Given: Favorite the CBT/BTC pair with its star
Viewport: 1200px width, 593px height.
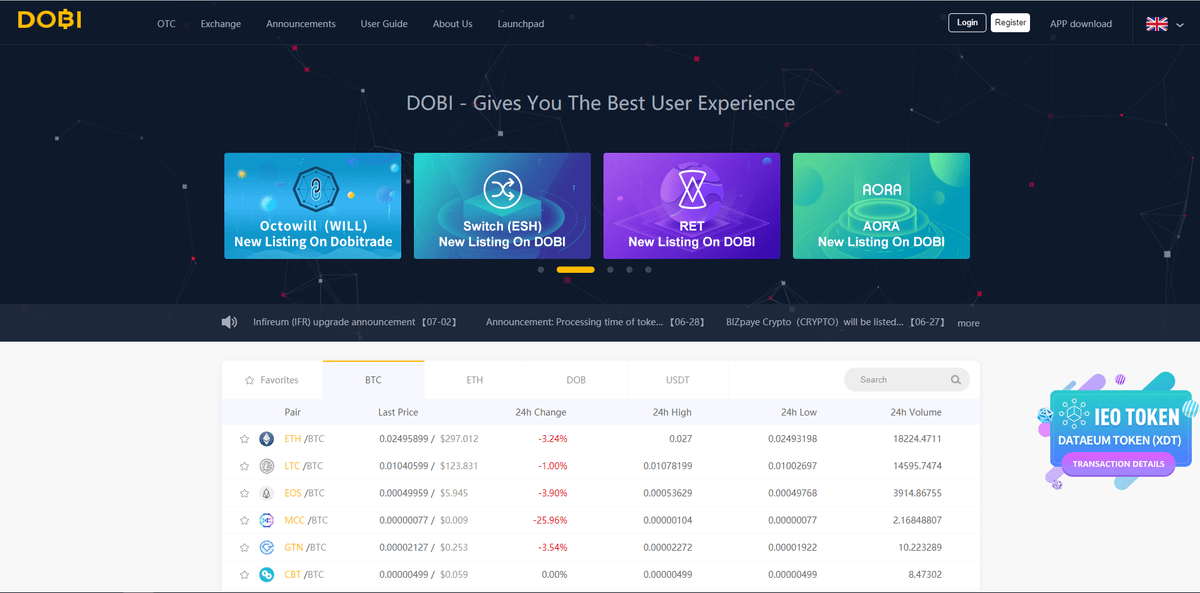Looking at the screenshot, I should tap(244, 574).
